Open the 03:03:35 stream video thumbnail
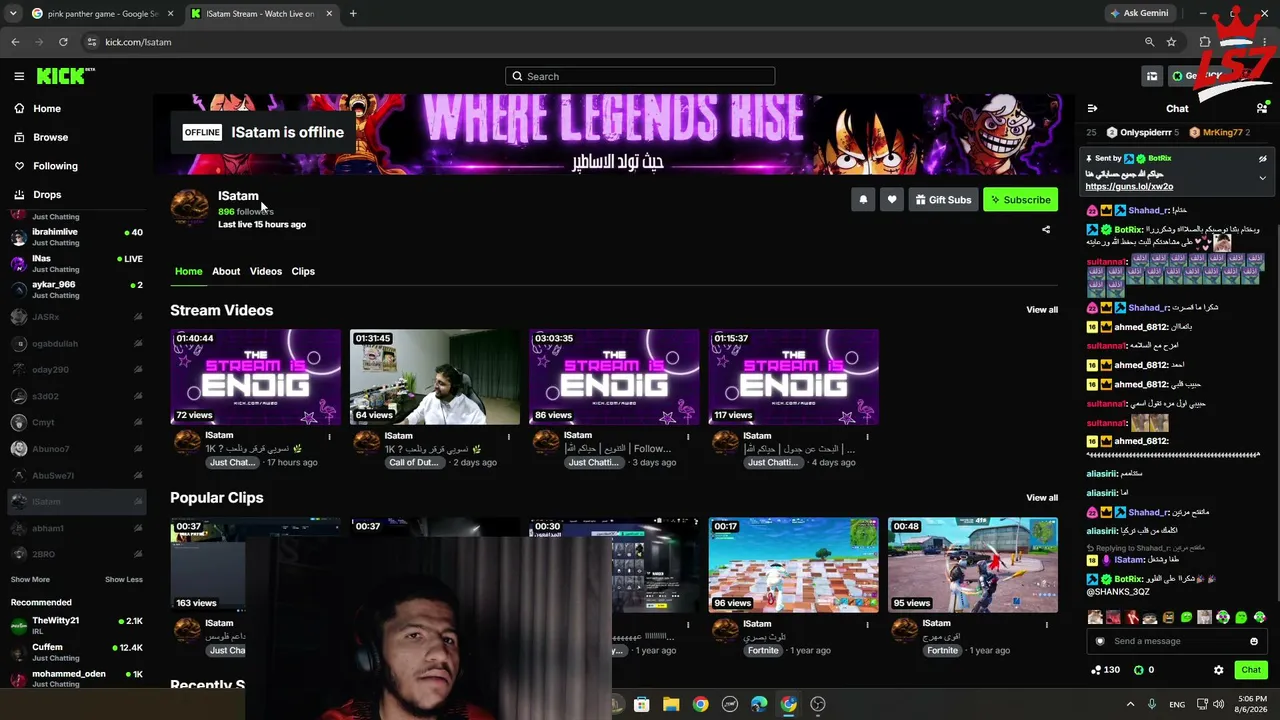 [614, 377]
